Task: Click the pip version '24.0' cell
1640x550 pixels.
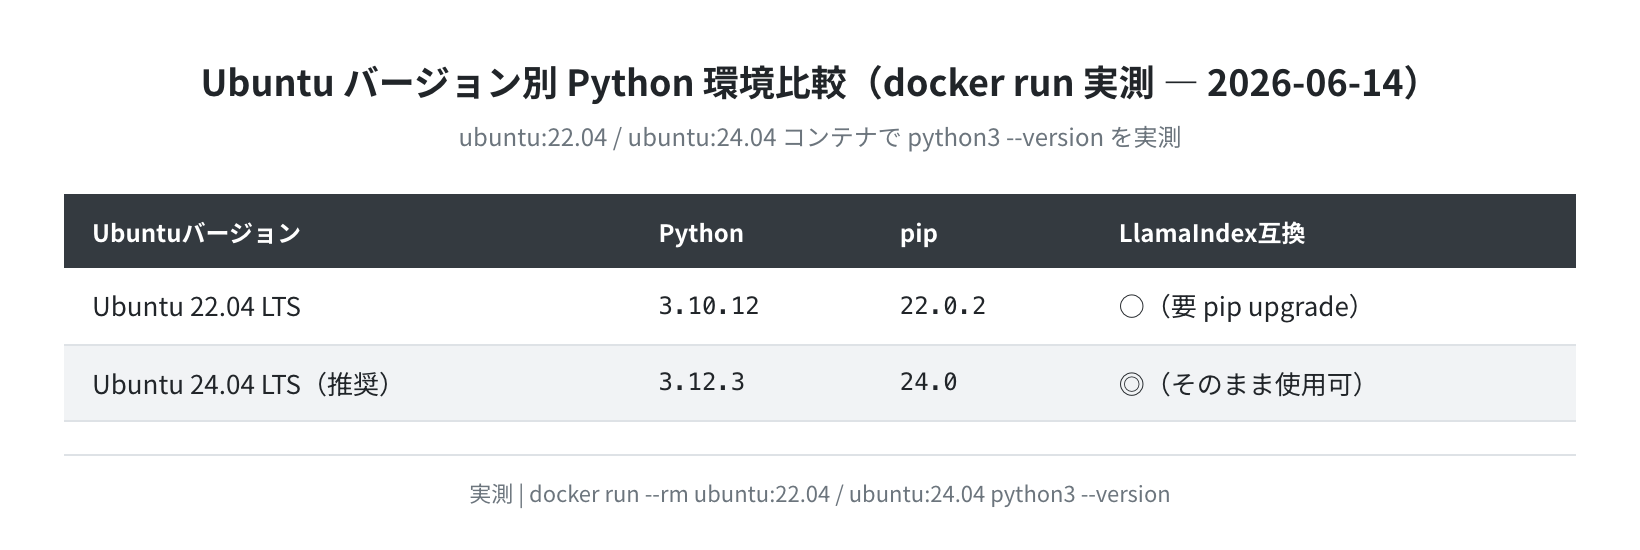Action: (981, 383)
